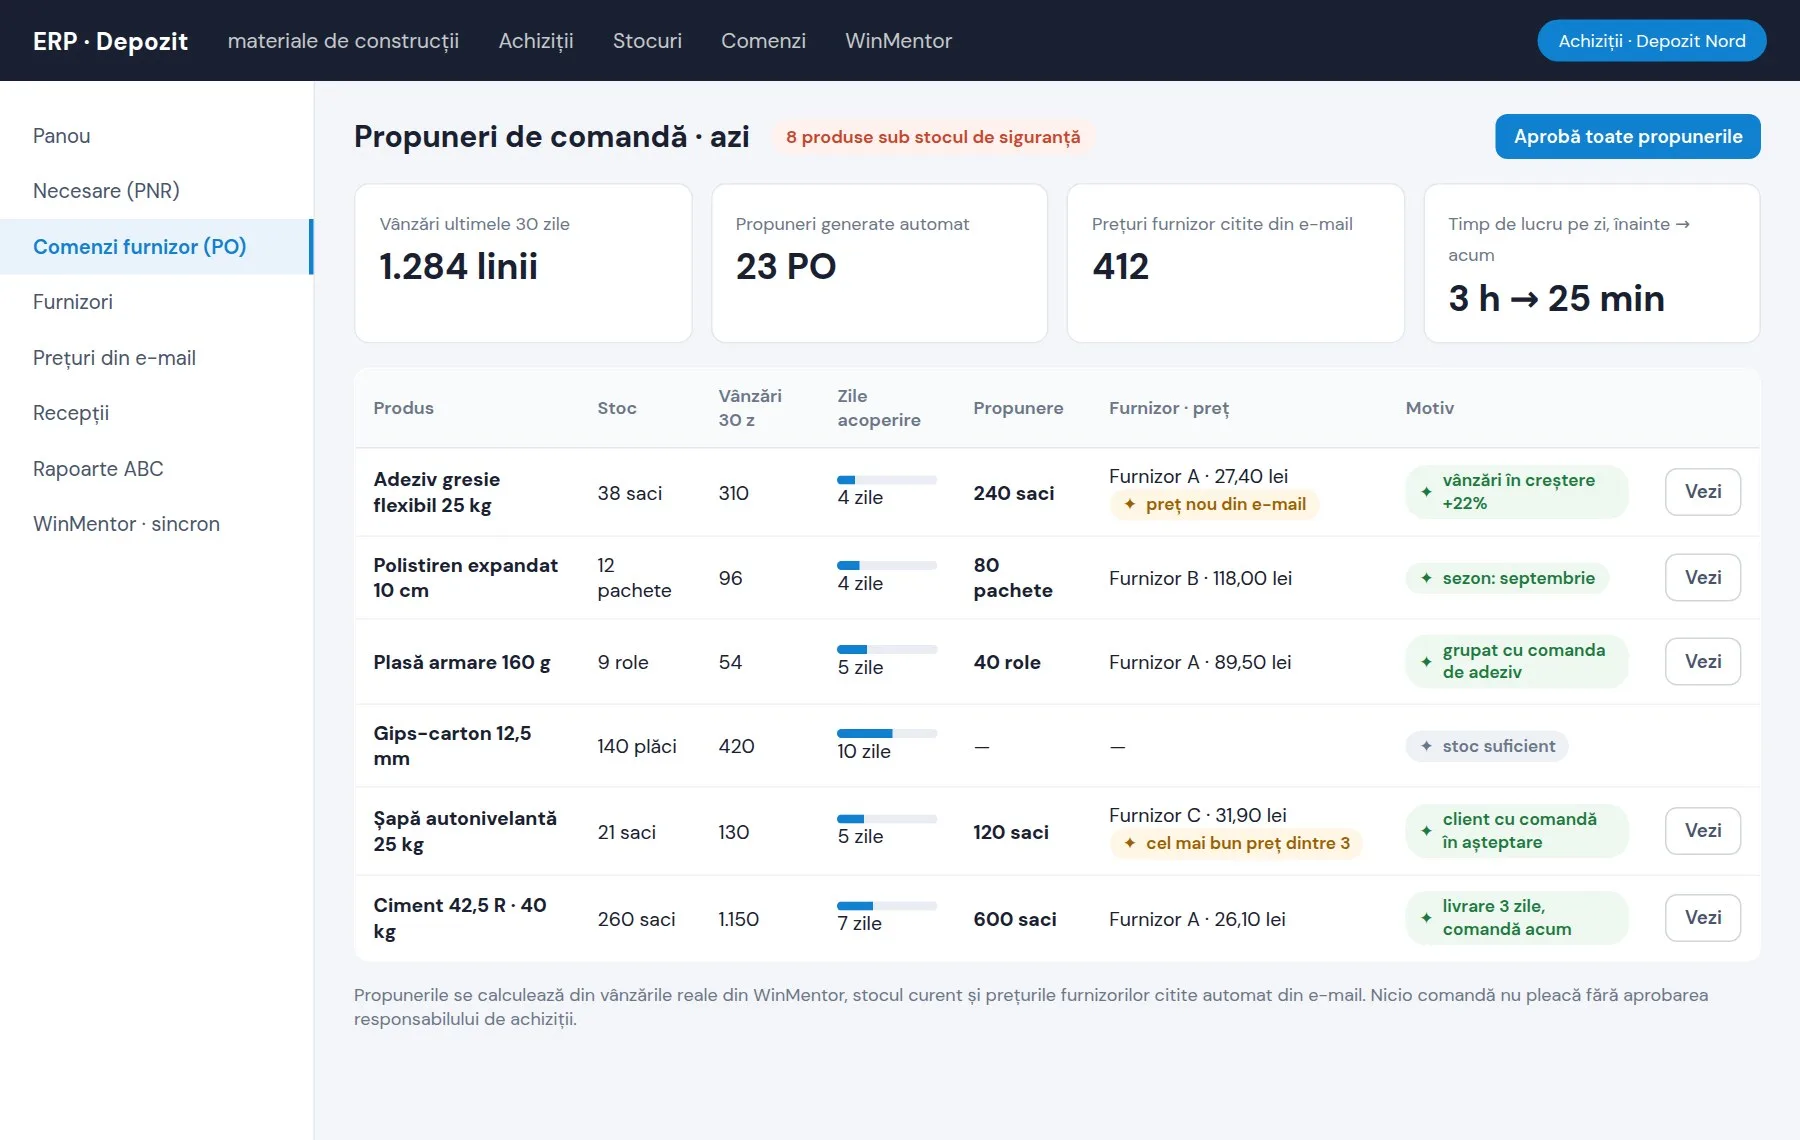
Task: Click sparkle icon in 'preț nou din e-mail' badge
Action: coord(1130,504)
